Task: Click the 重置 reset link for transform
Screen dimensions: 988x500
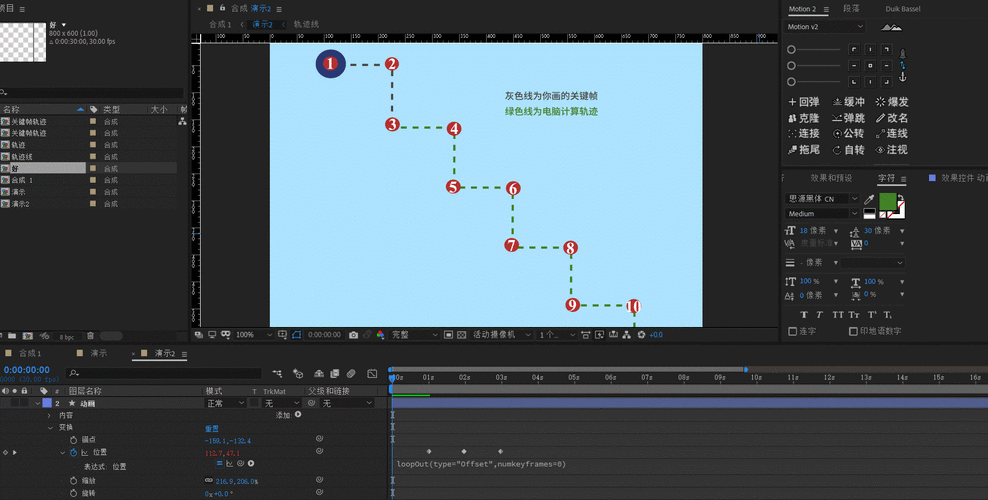Action: coord(211,427)
